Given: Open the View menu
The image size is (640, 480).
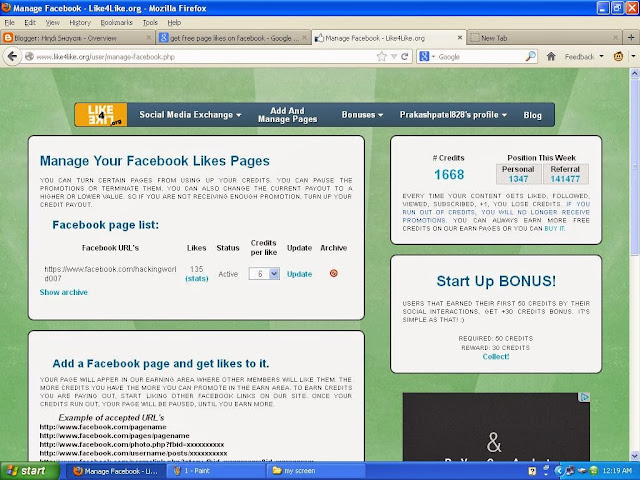Looking at the screenshot, I should (53, 22).
